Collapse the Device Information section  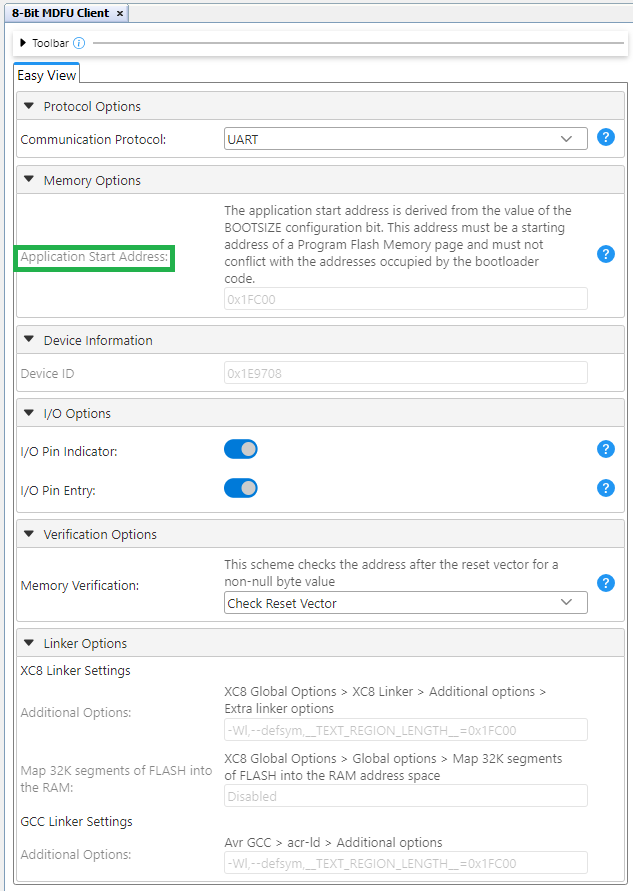tap(29, 341)
